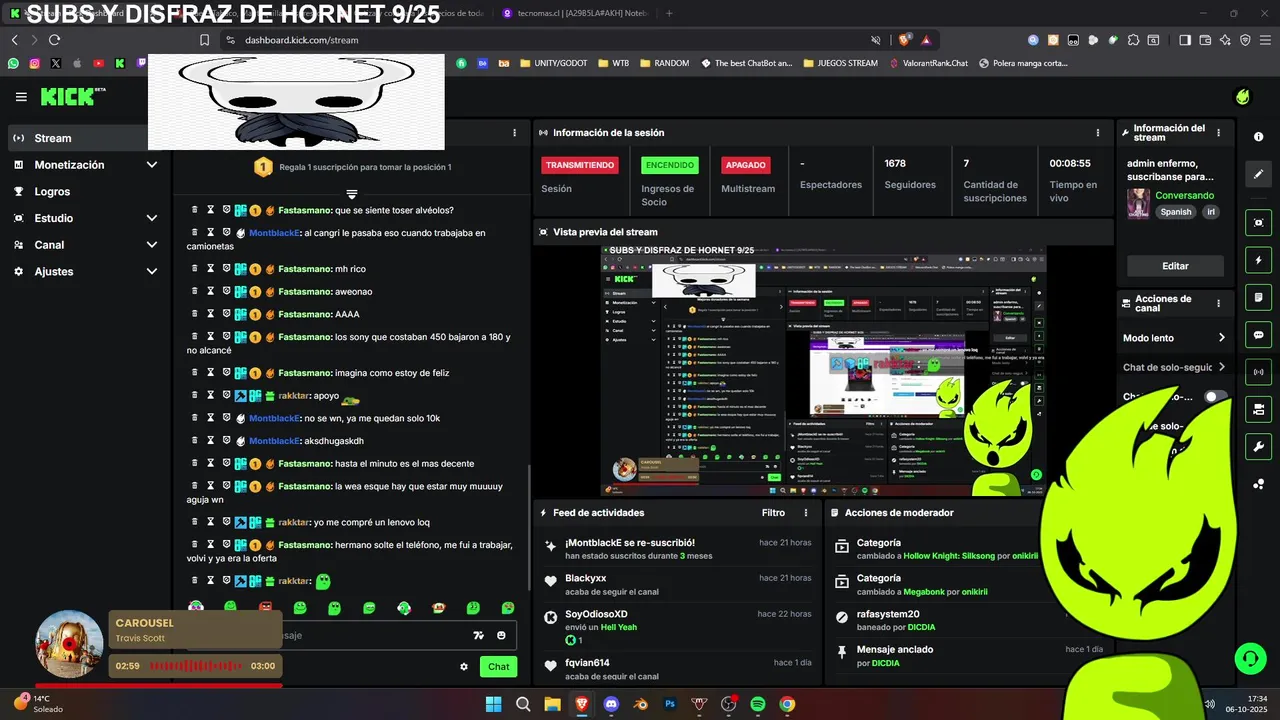The image size is (1280, 720).
Task: Click the APAGADO multistream badge
Action: click(x=746, y=165)
